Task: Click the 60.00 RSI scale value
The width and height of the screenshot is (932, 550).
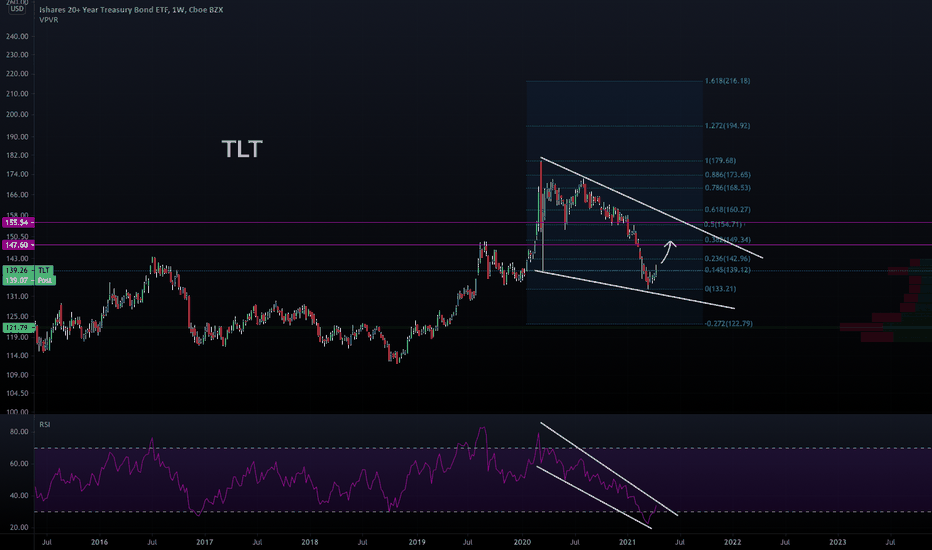Action: point(19,463)
